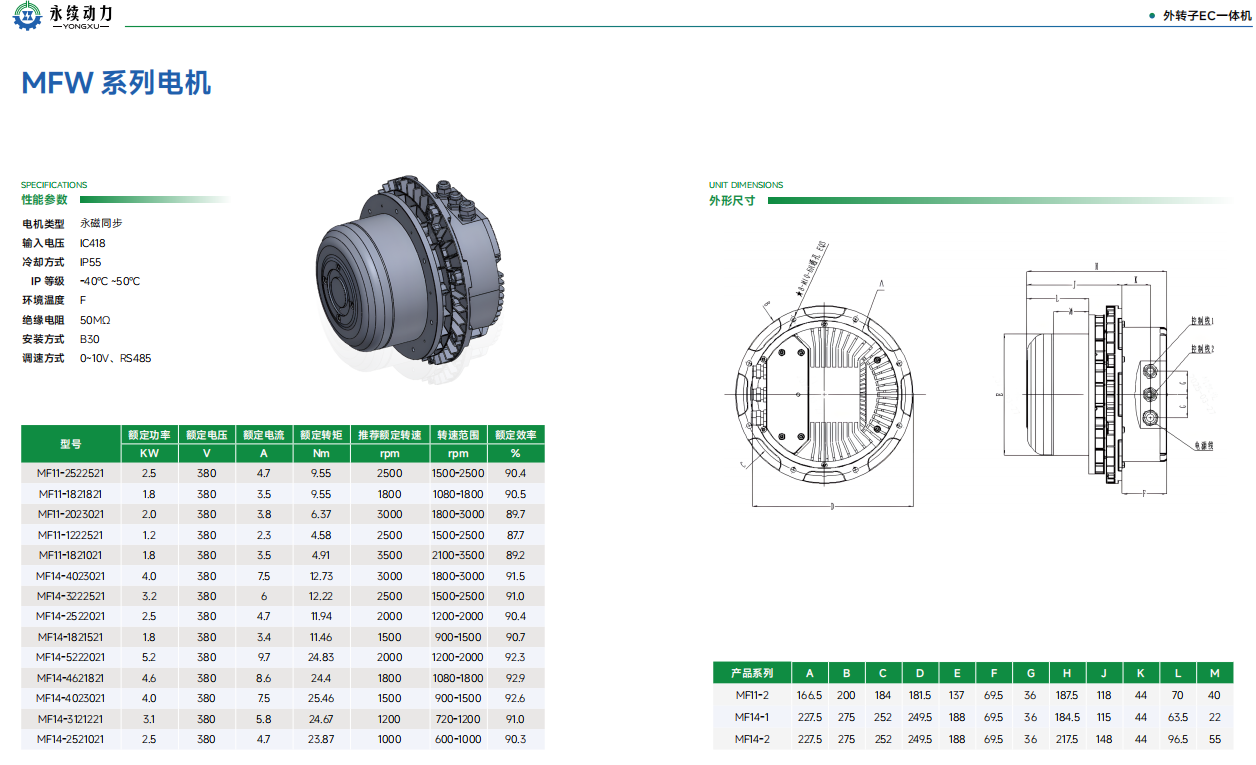Click the 额定转矩 column header
This screenshot has width=1256, height=765.
[x=320, y=435]
